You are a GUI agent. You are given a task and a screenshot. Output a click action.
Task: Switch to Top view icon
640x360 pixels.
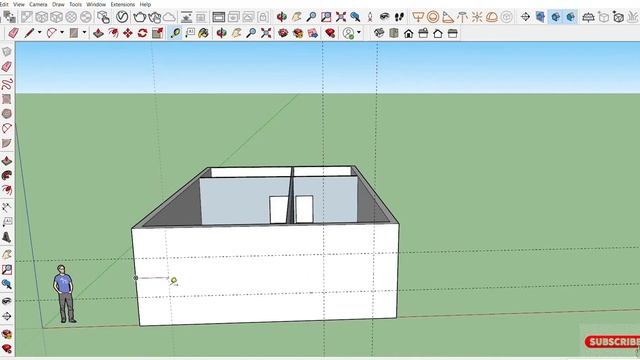pyautogui.click(x=394, y=33)
